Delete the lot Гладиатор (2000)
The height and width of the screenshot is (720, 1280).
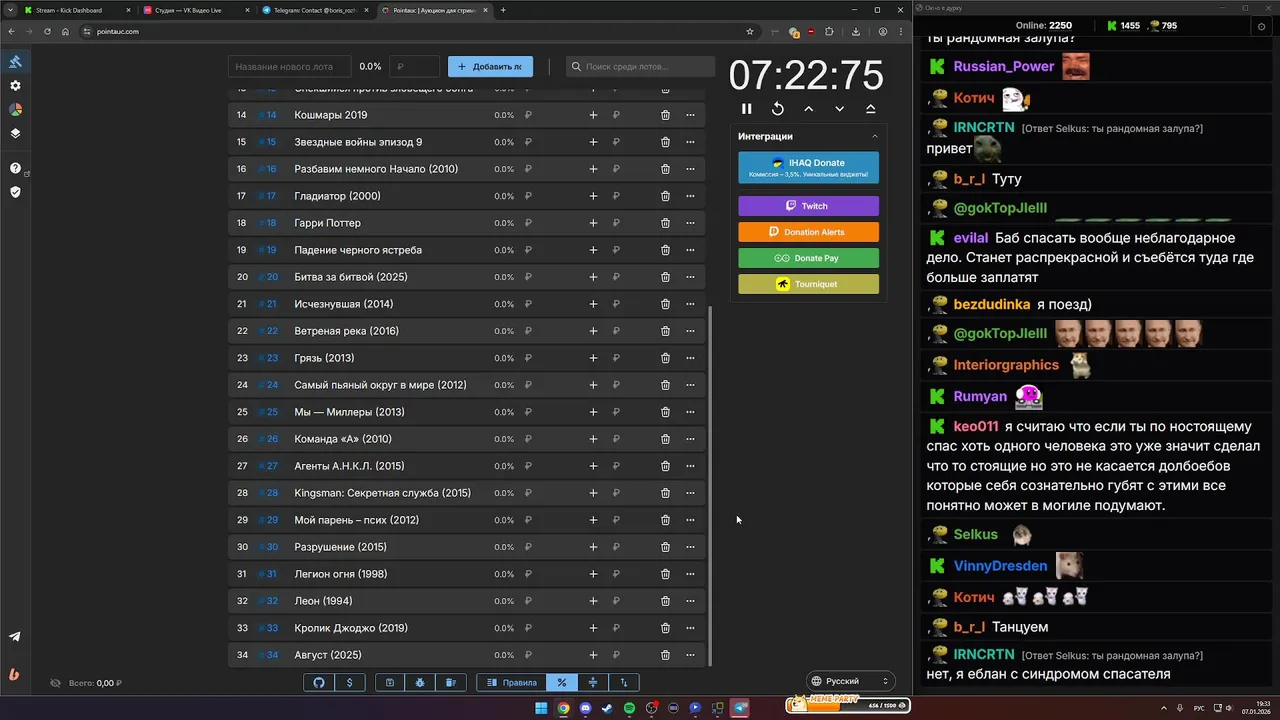(665, 196)
